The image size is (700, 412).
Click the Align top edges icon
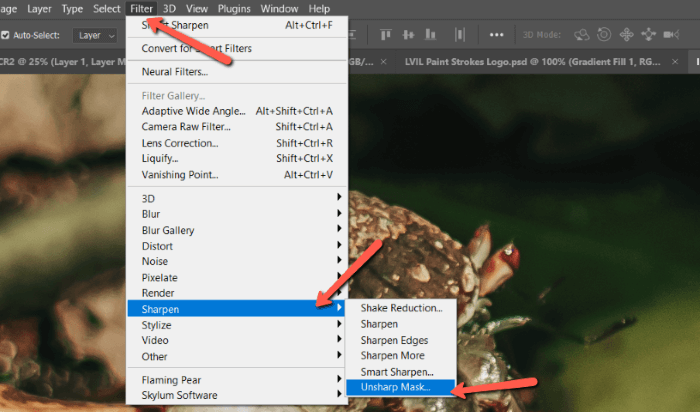tap(386, 34)
